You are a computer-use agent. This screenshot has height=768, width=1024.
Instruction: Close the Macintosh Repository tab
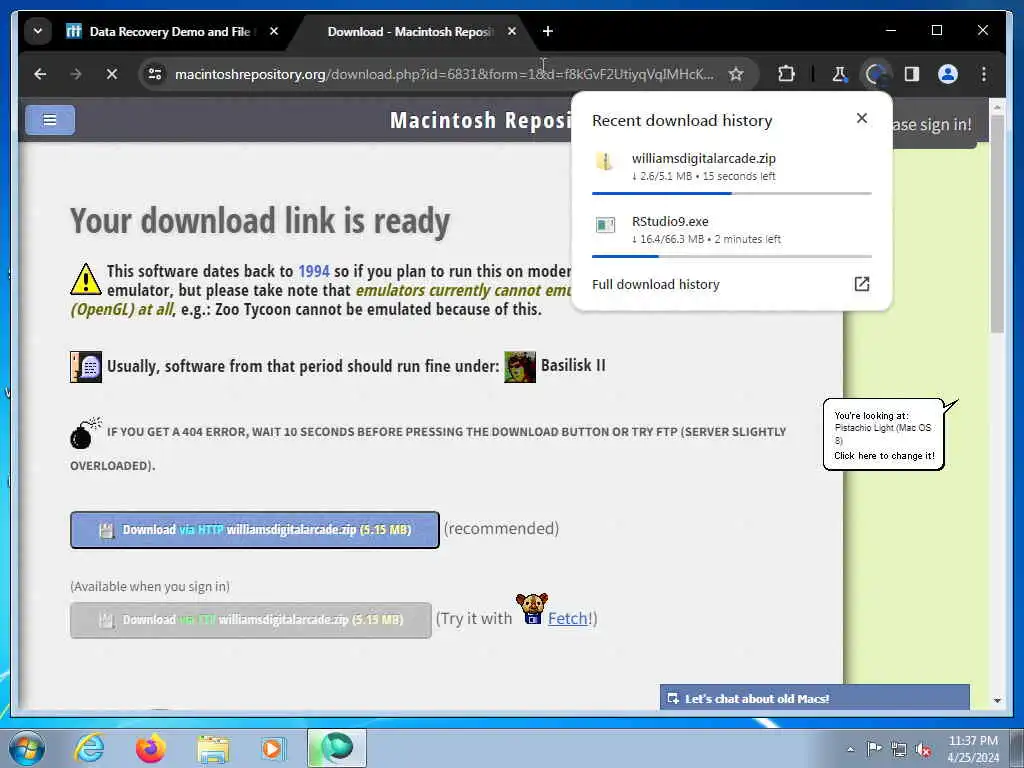[x=512, y=31]
